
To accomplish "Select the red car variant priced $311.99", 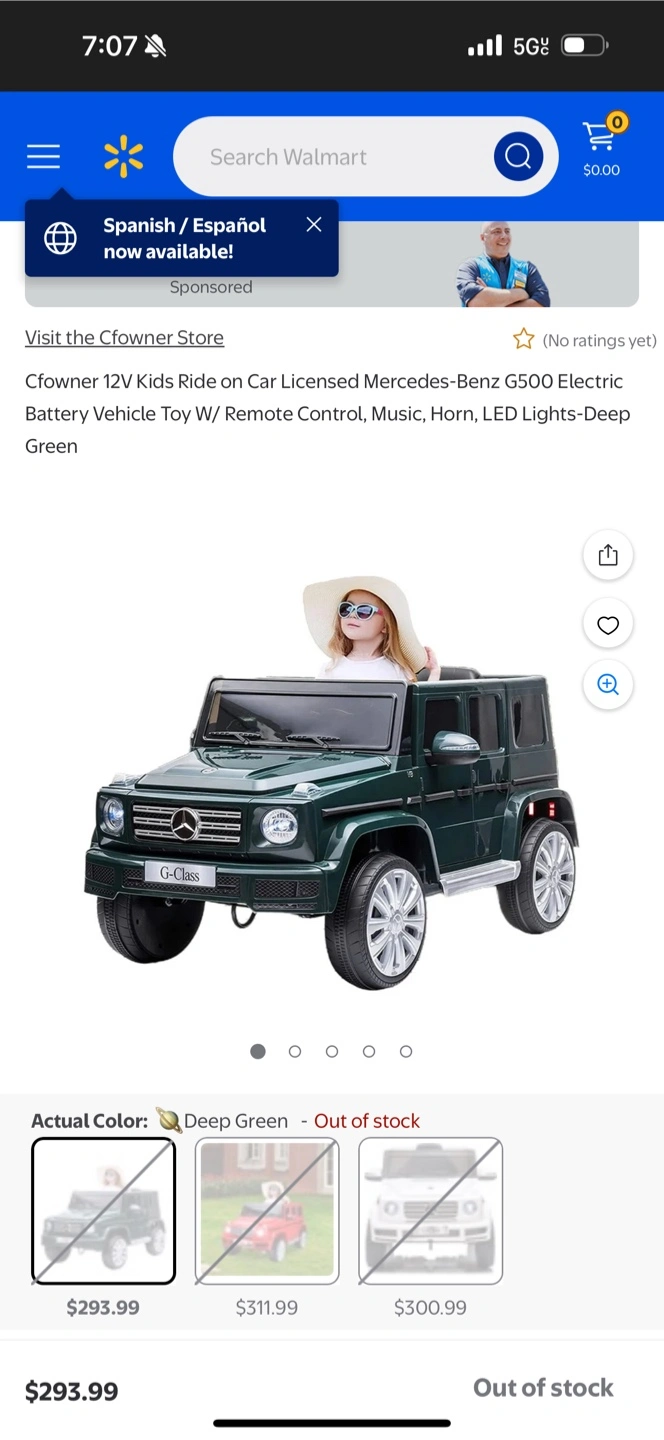I will tap(267, 1211).
